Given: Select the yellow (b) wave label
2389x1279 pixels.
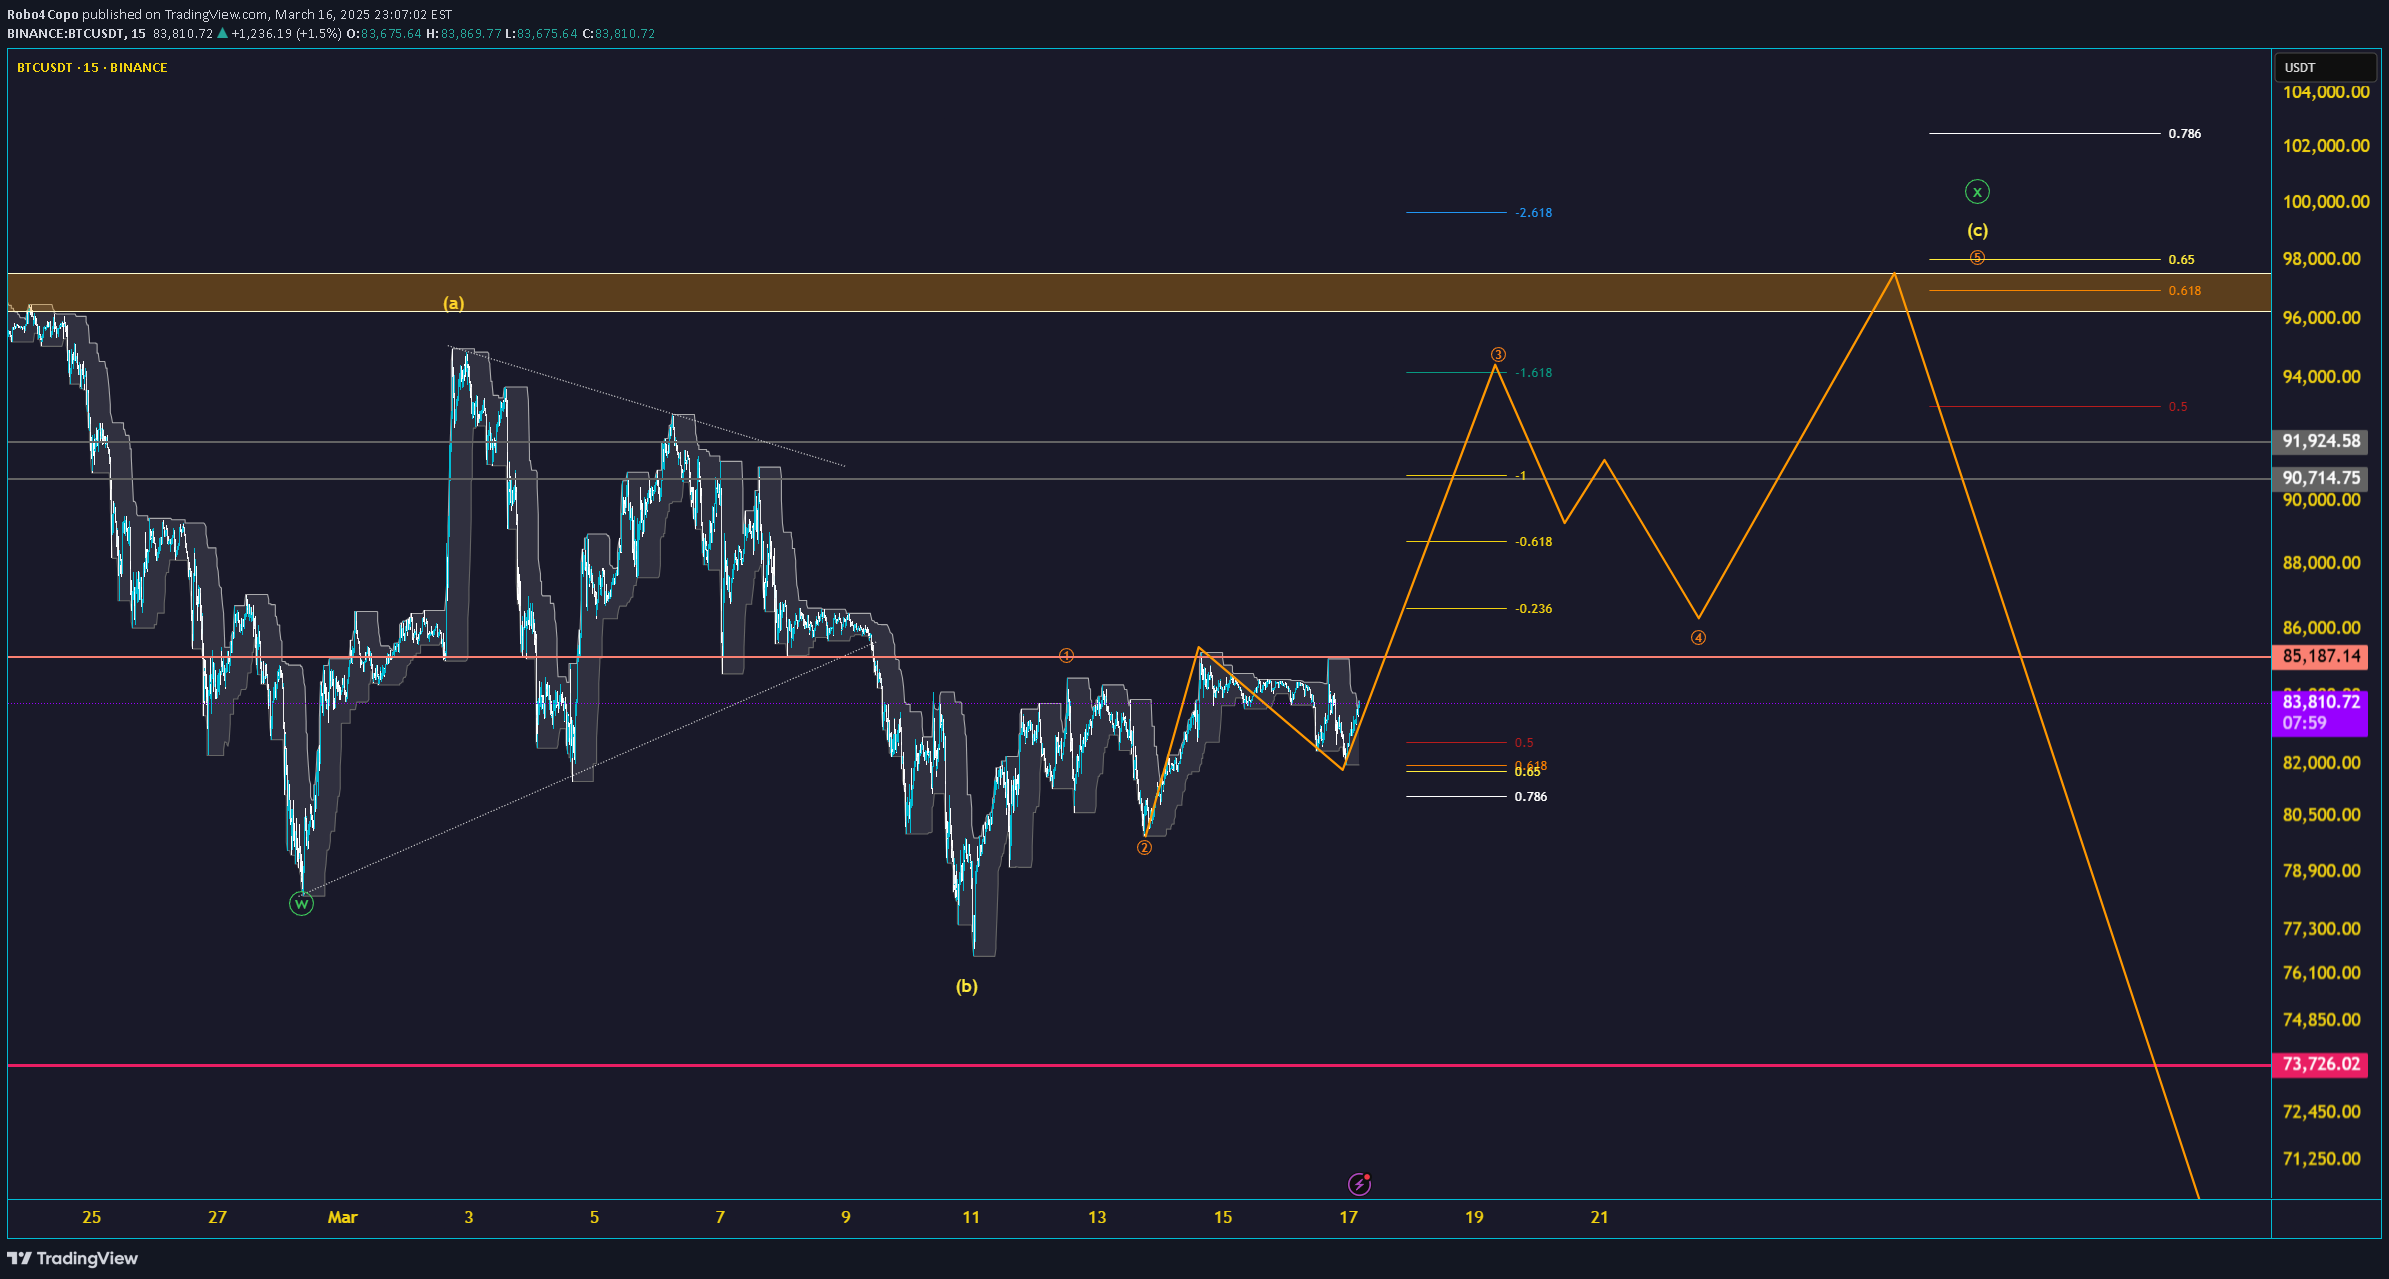Looking at the screenshot, I should click(966, 986).
